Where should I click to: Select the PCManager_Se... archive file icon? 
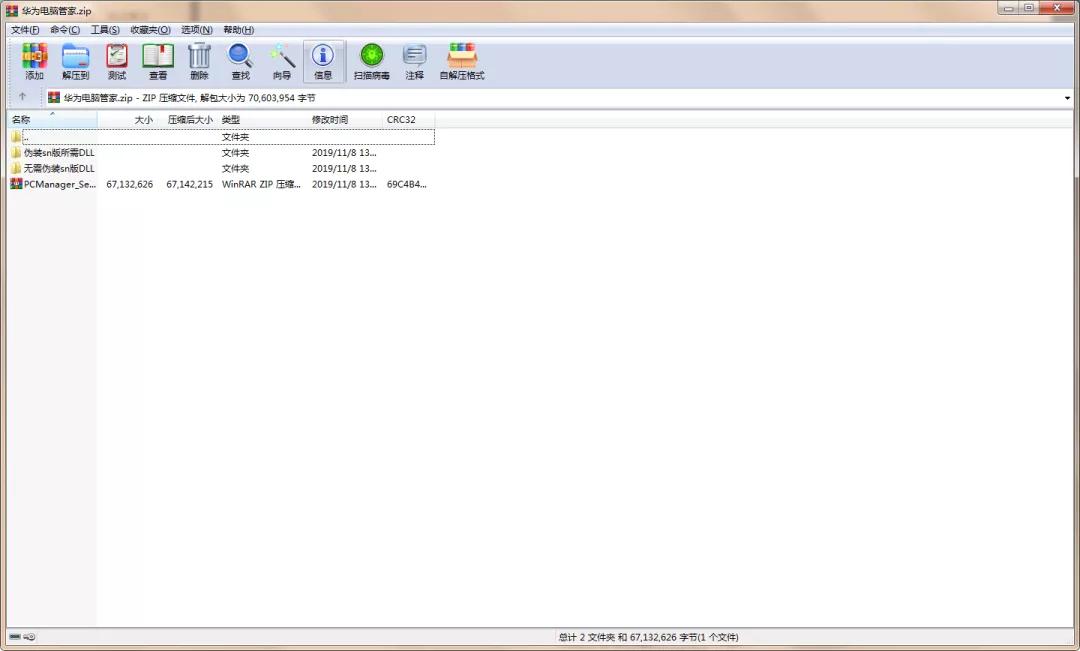pos(16,184)
